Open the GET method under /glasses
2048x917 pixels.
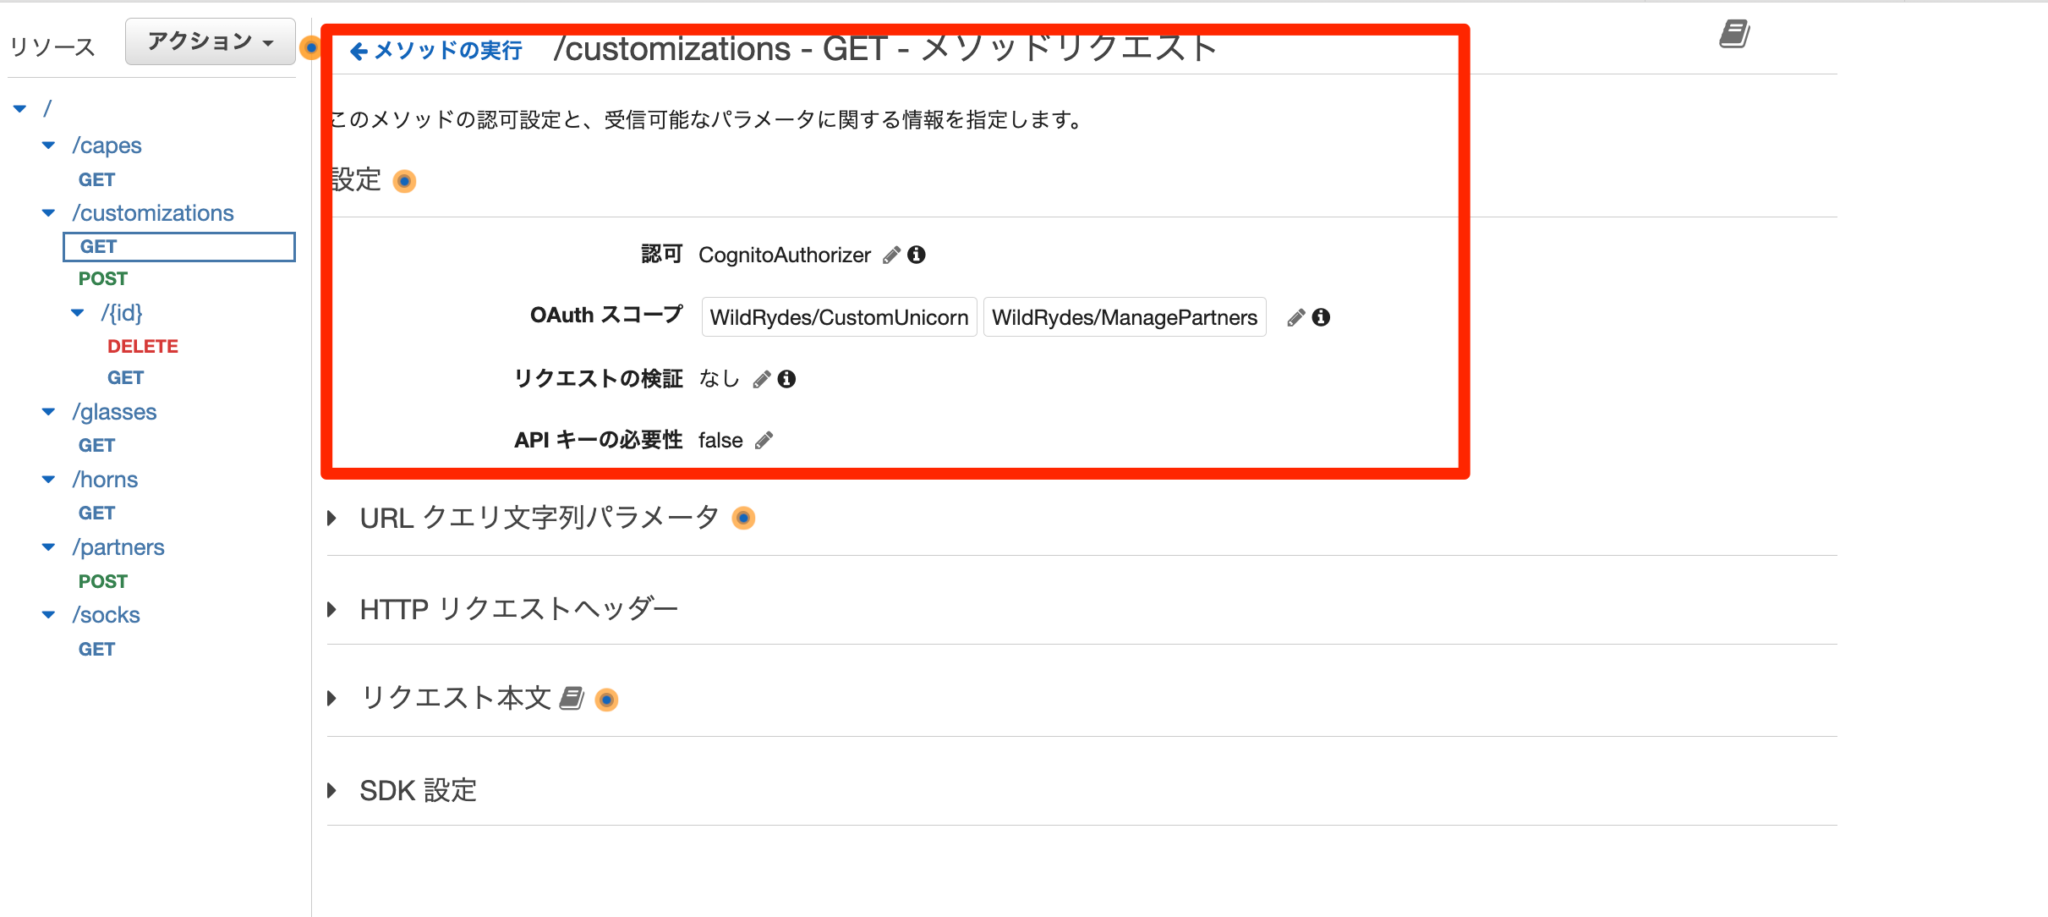click(96, 445)
